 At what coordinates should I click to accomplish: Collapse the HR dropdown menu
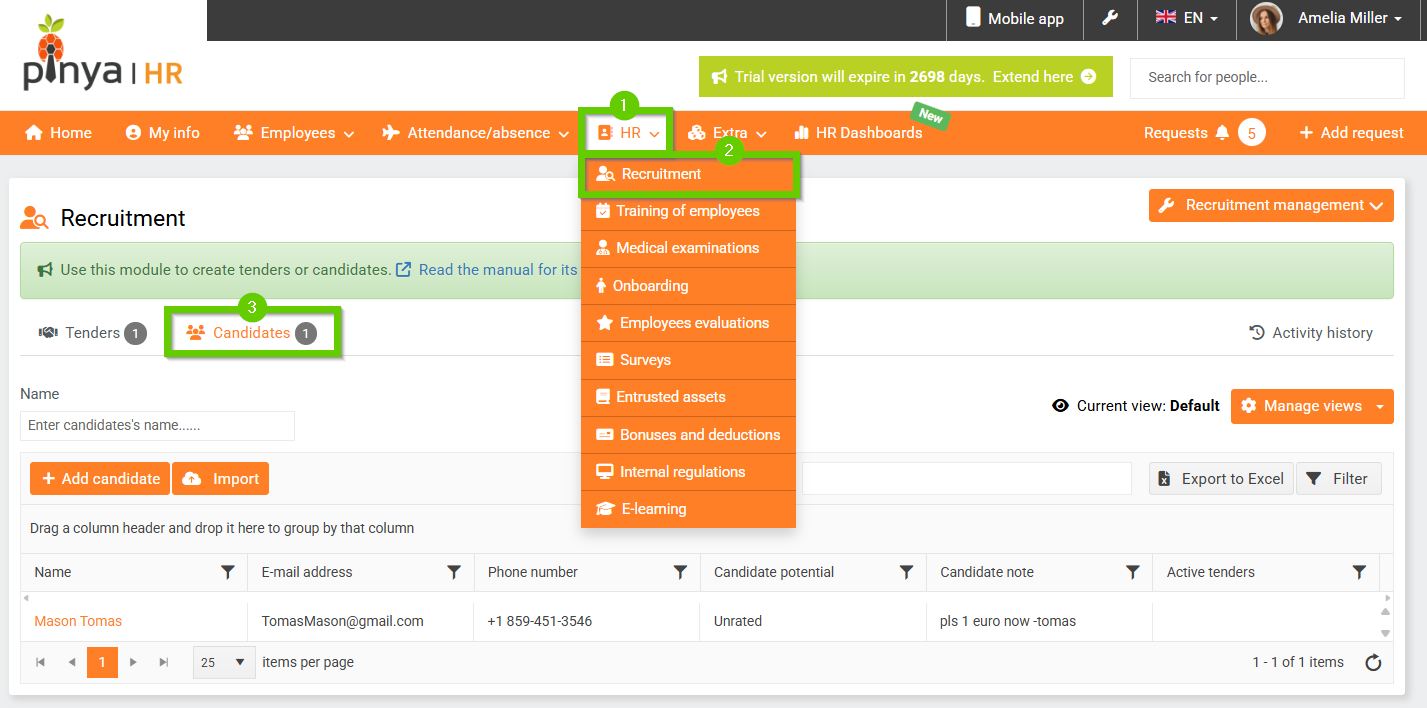pyautogui.click(x=628, y=133)
